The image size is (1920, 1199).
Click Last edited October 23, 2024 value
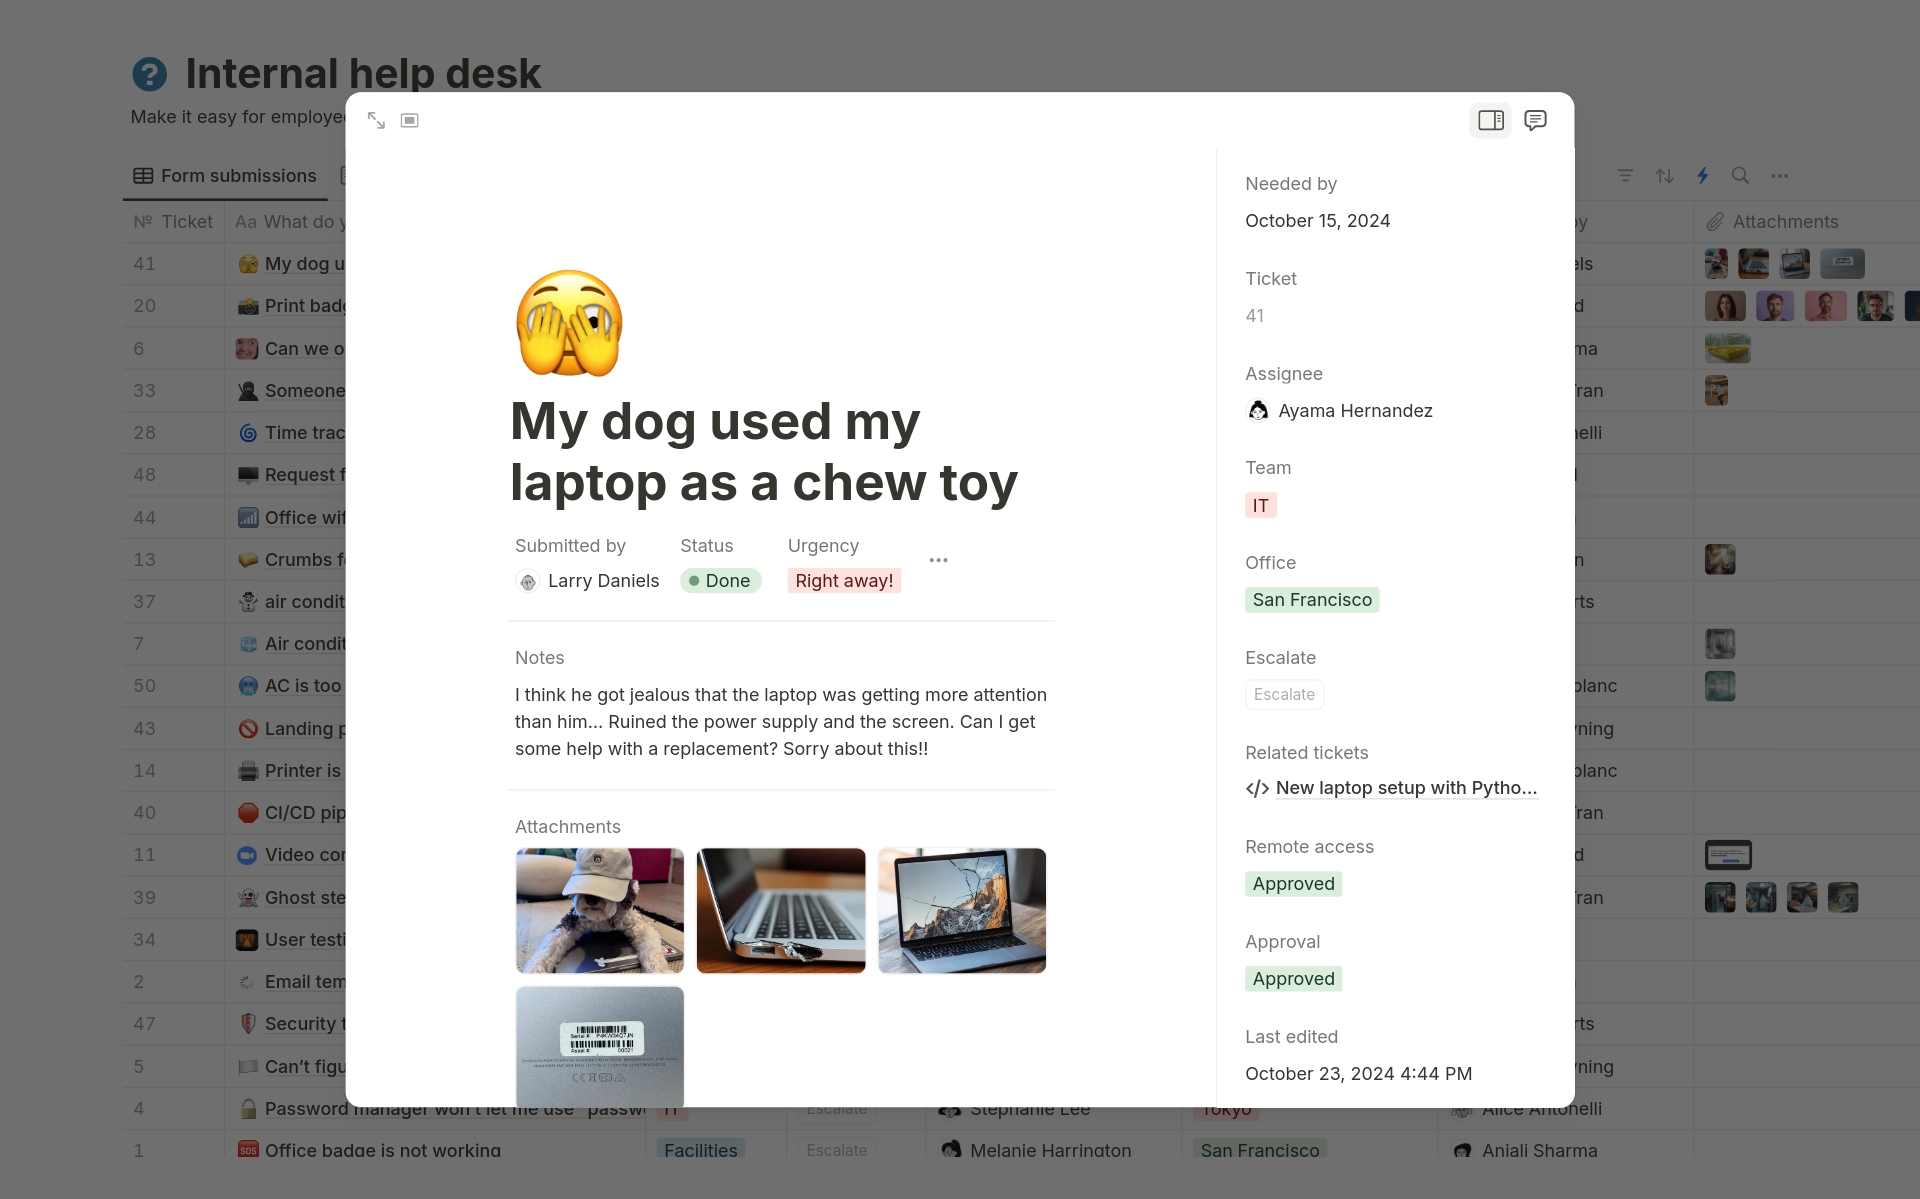1358,1074
